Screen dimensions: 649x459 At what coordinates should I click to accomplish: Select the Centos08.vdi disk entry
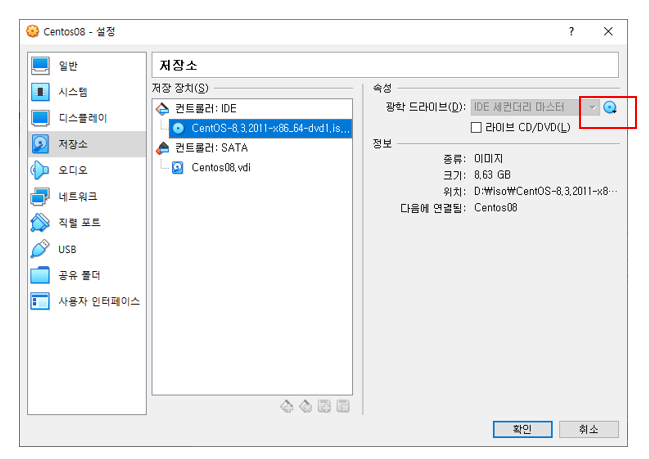[x=221, y=168]
